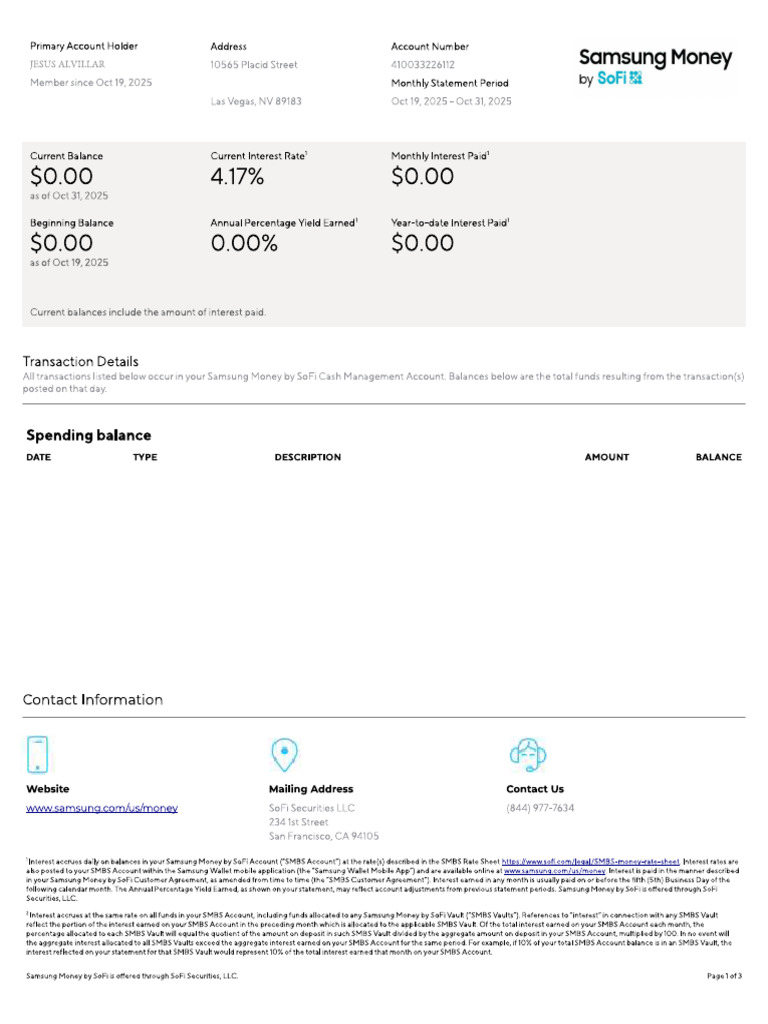Click the Contact Us phone number (844) 977-7634

pyautogui.click(x=540, y=808)
